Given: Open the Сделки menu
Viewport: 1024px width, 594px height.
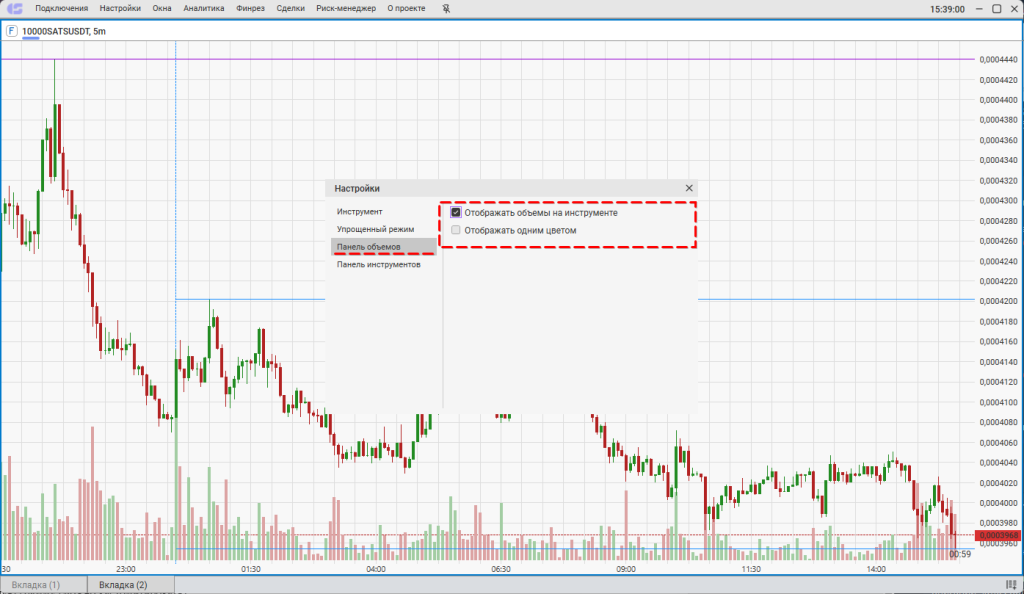Looking at the screenshot, I should (x=291, y=8).
